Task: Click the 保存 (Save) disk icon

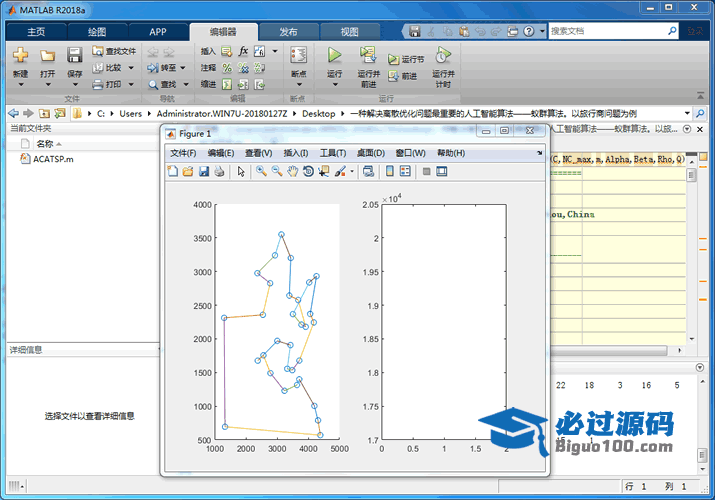Action: (x=74, y=55)
